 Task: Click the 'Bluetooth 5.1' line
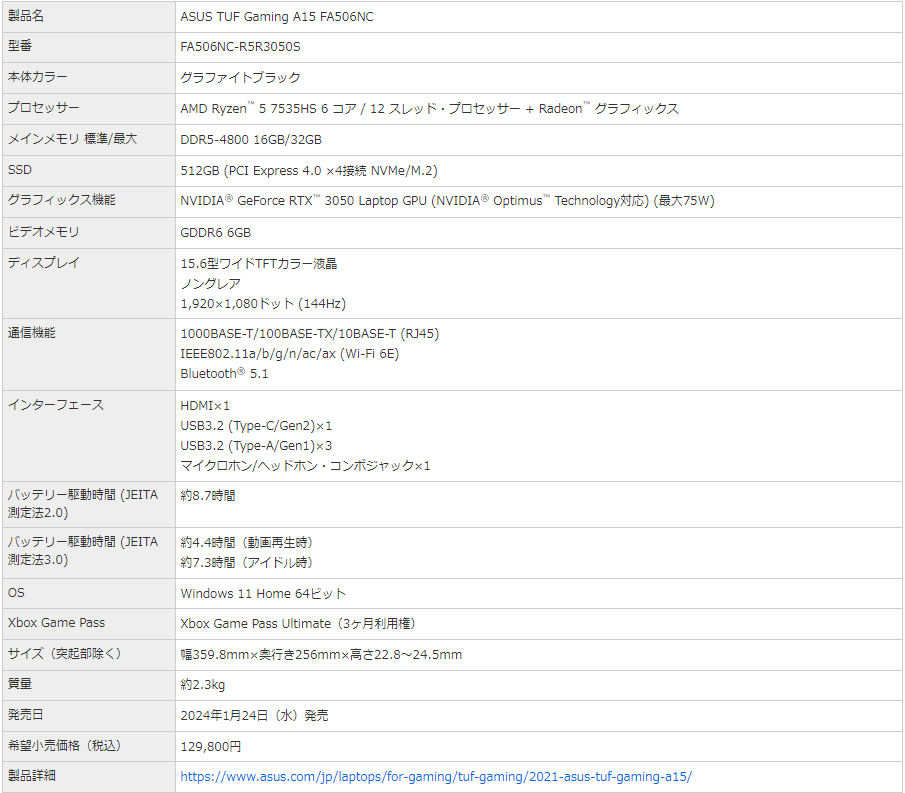pyautogui.click(x=224, y=373)
